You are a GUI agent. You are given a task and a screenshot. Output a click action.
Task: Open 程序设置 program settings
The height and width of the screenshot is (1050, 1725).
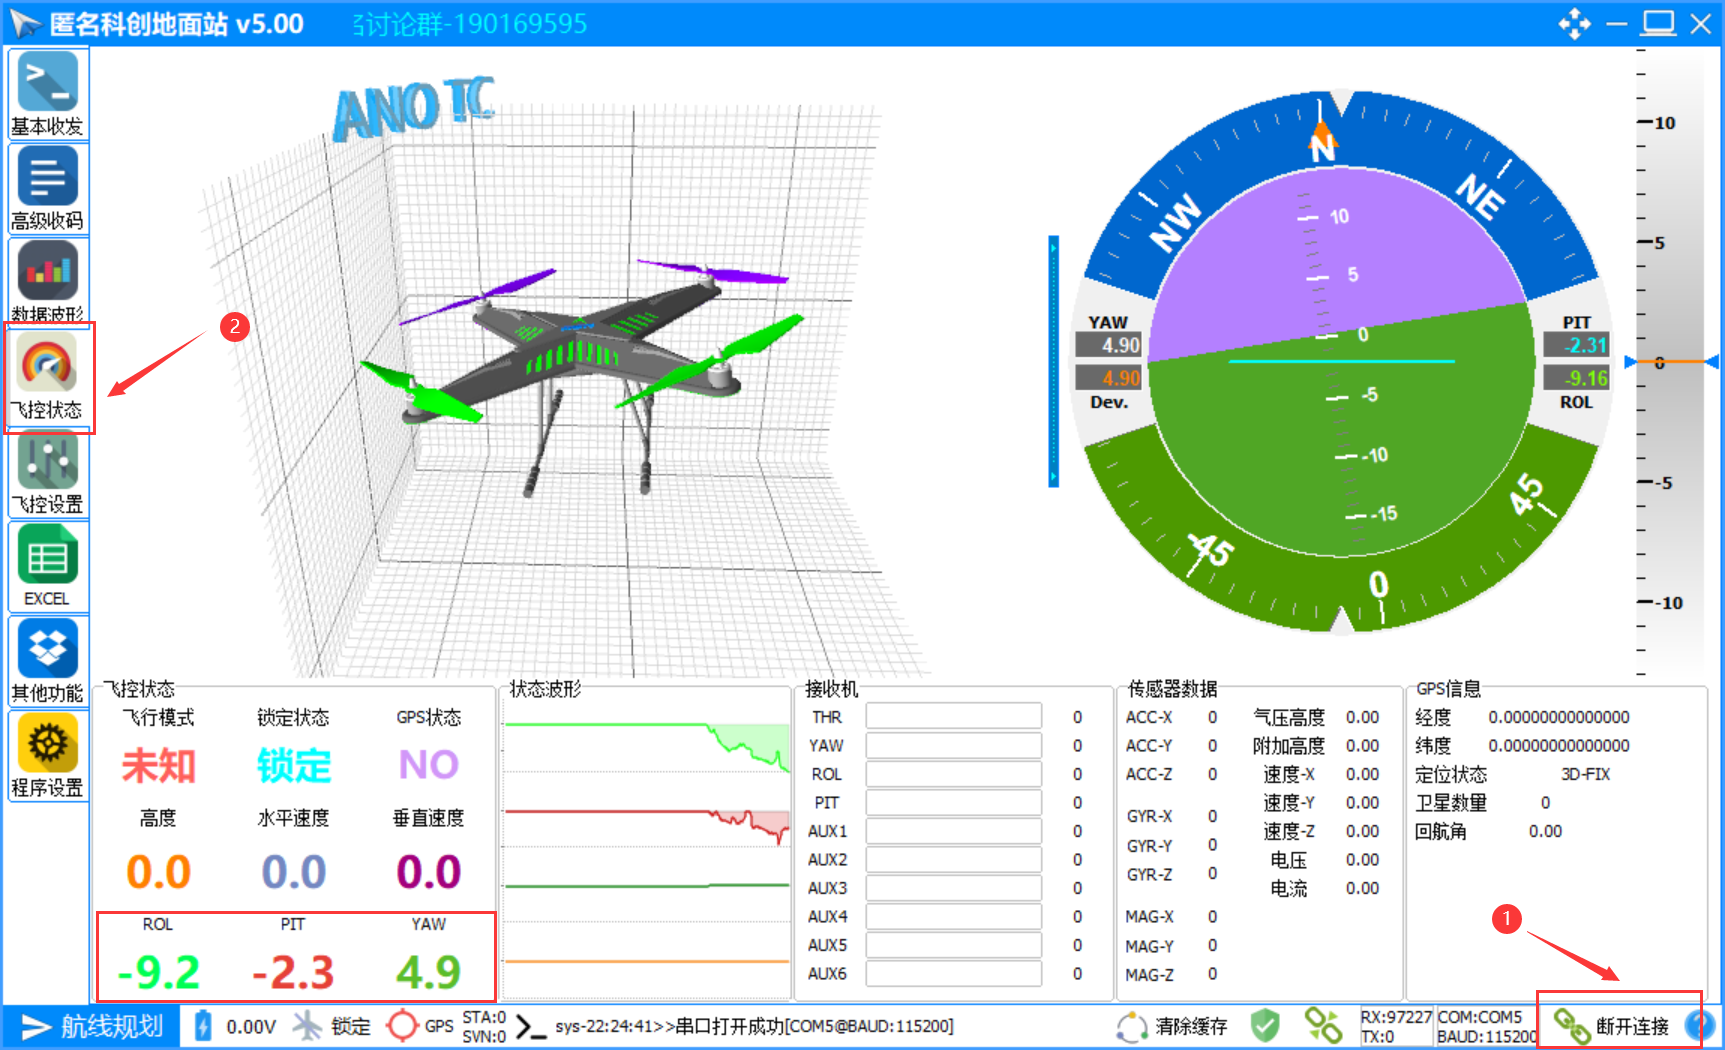point(47,755)
